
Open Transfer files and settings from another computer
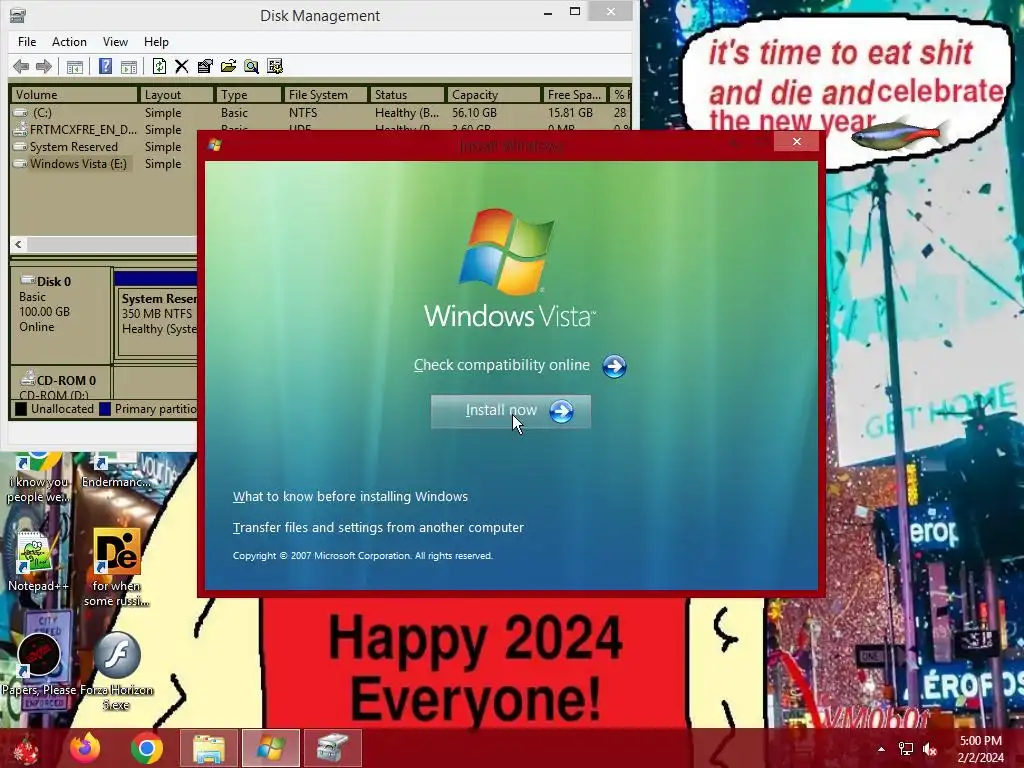tap(378, 527)
